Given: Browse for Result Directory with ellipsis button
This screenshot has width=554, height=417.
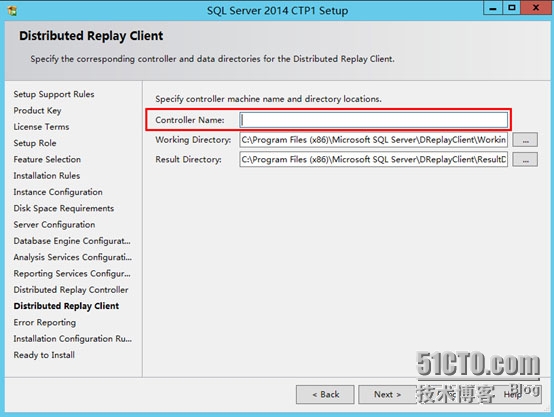Looking at the screenshot, I should 525,159.
